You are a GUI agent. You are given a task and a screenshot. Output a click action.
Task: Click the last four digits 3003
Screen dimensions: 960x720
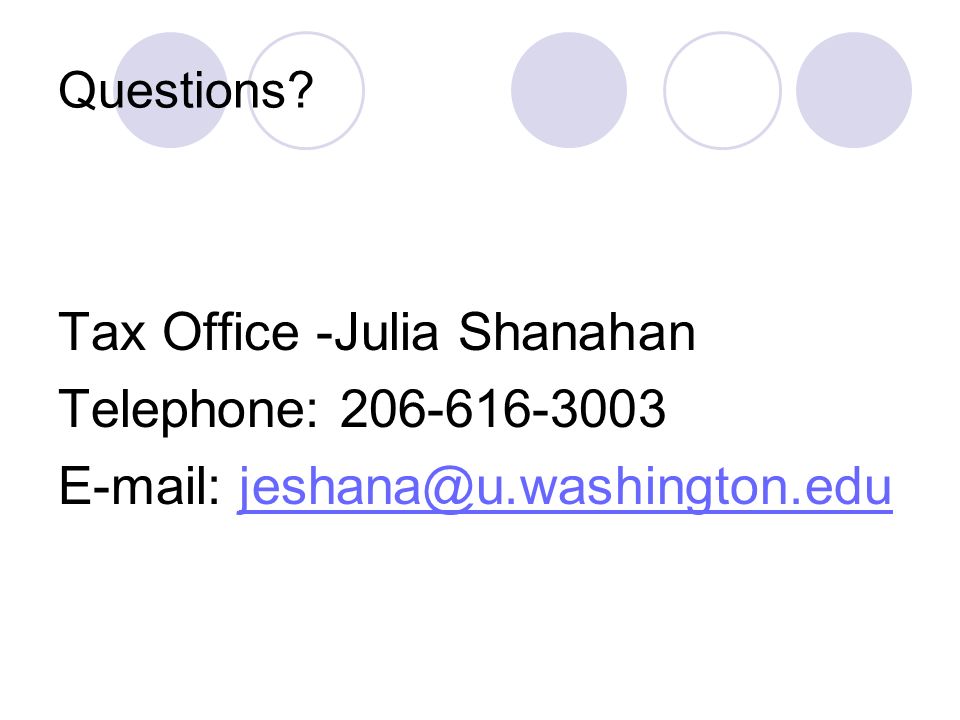pyautogui.click(x=608, y=409)
